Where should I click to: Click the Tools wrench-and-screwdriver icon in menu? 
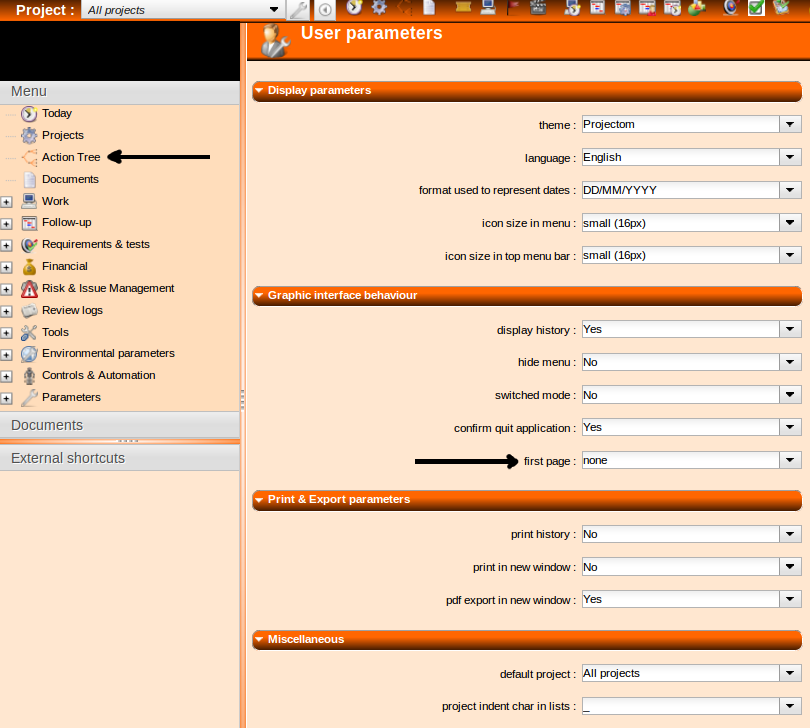29,333
